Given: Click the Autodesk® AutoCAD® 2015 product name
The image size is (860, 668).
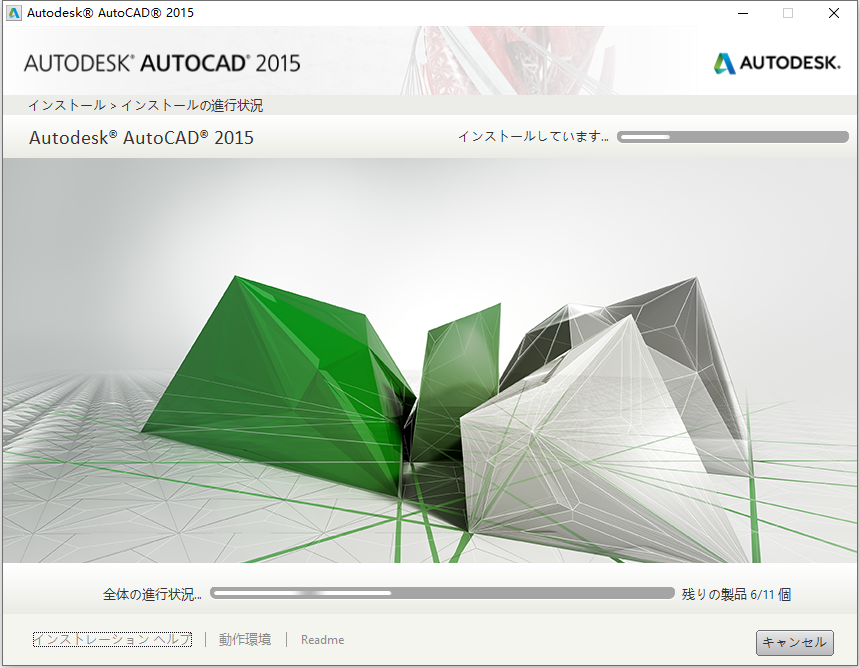Looking at the screenshot, I should (142, 137).
